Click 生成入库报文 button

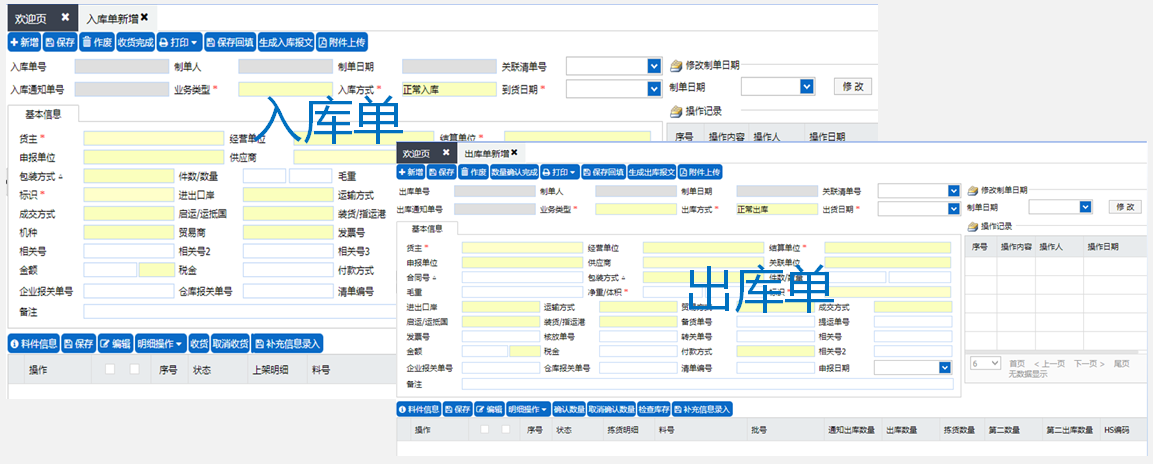point(286,43)
